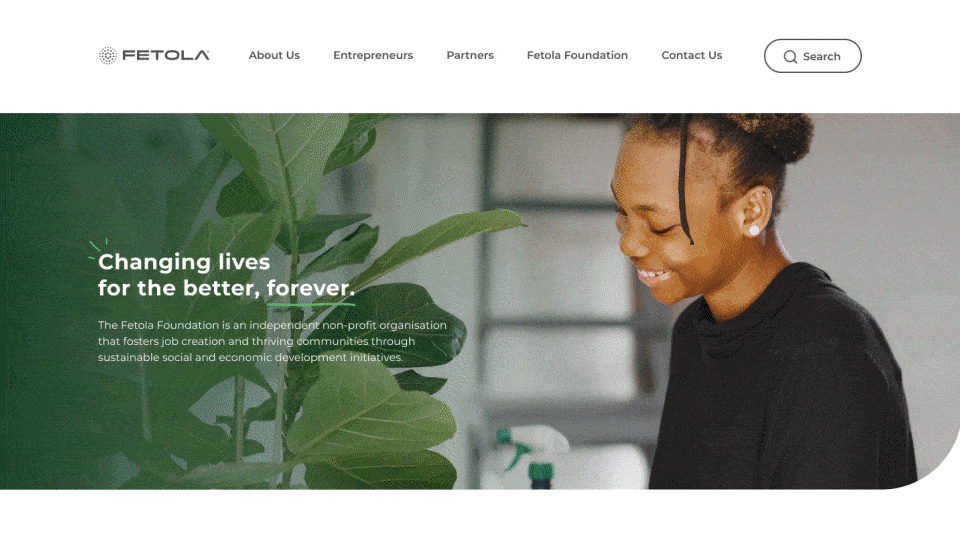Click the "for the better, forever." line
Viewport: 960px width, 540px height.
[x=226, y=288]
